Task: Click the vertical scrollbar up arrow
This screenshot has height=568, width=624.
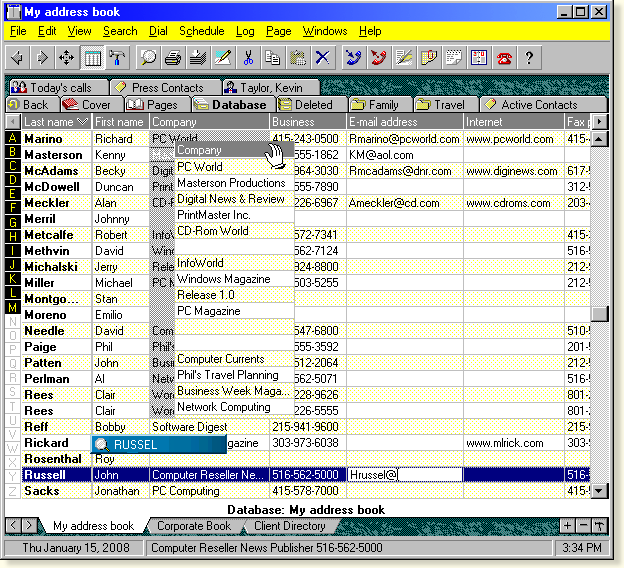Action: [599, 139]
